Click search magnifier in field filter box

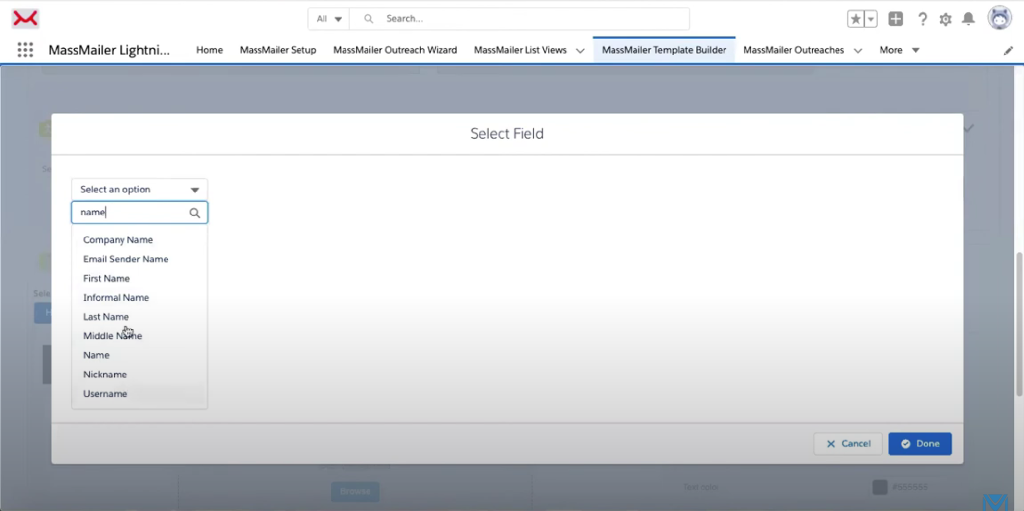point(195,213)
